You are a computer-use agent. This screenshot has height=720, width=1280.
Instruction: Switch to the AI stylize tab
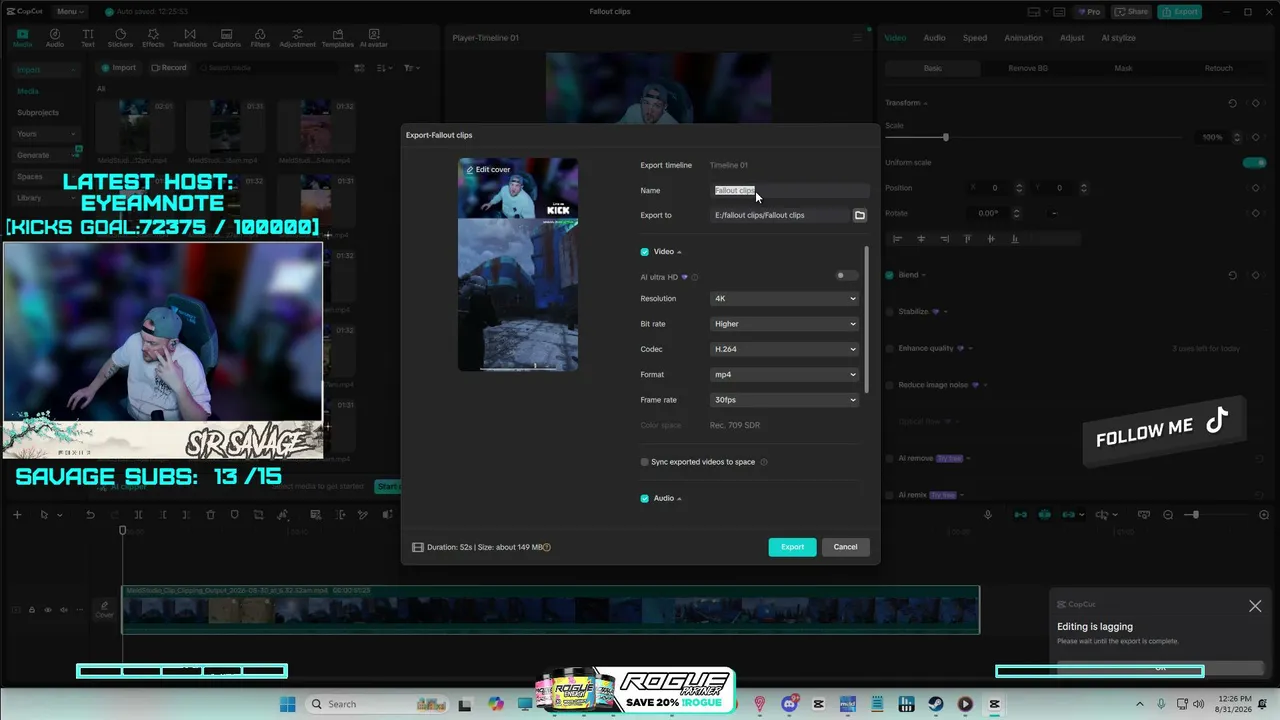pyautogui.click(x=1118, y=38)
